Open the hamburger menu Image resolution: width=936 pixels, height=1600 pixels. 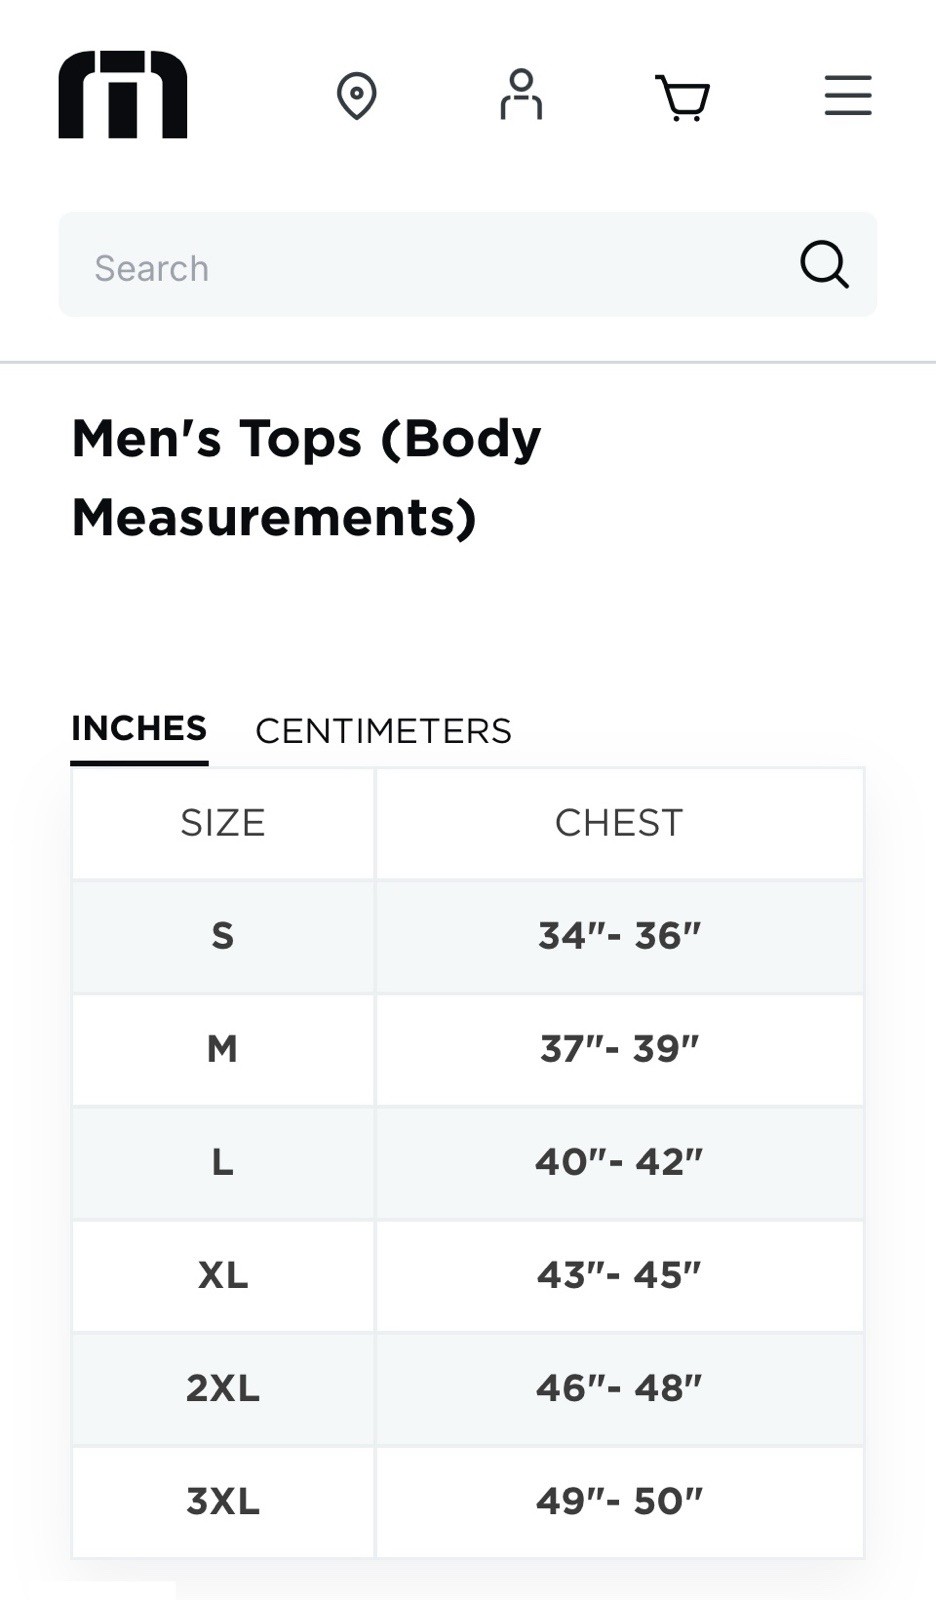click(848, 96)
